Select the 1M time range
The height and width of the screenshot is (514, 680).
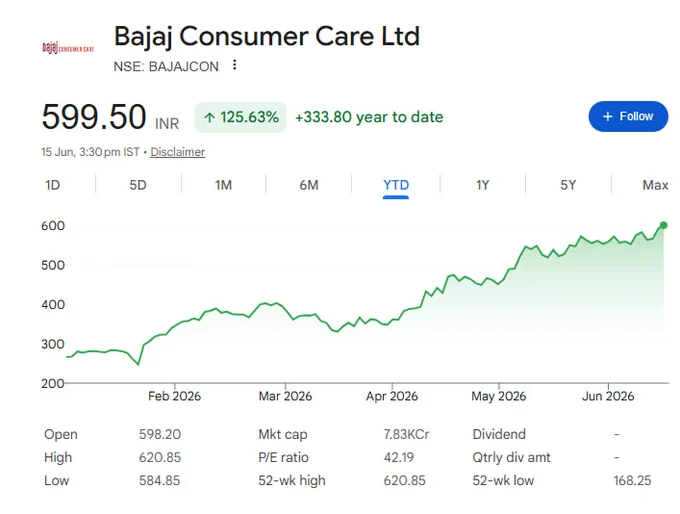[223, 185]
